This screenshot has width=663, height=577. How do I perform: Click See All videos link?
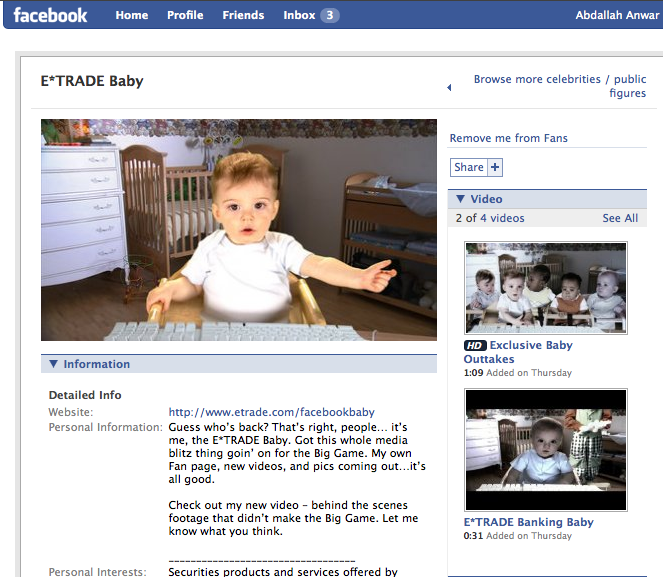[620, 218]
